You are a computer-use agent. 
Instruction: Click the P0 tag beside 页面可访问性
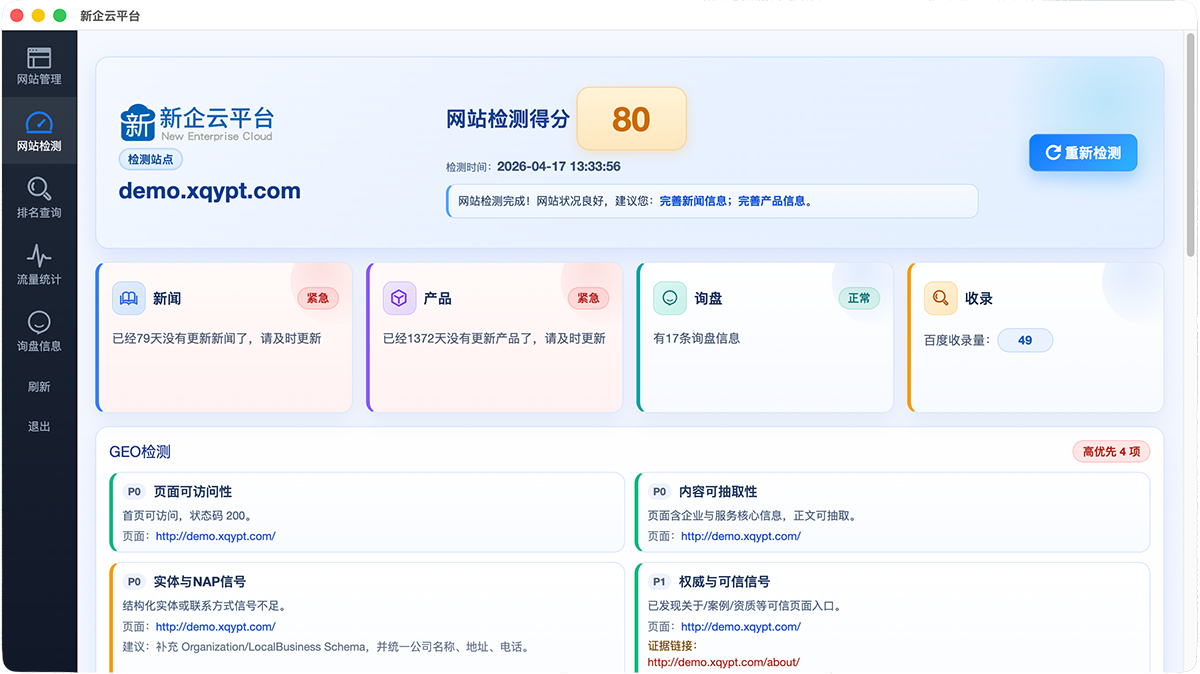tap(134, 492)
